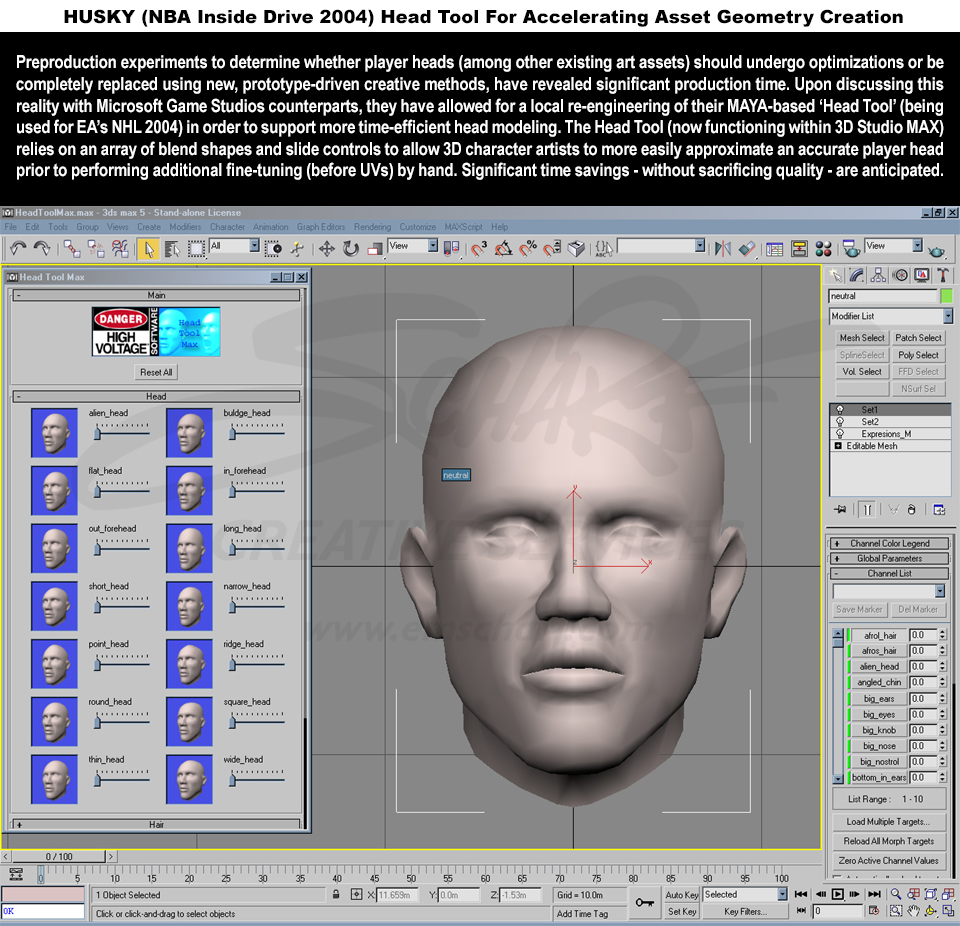Open the Rendering menu
Image resolution: width=960 pixels, height=926 pixels.
pyautogui.click(x=372, y=227)
